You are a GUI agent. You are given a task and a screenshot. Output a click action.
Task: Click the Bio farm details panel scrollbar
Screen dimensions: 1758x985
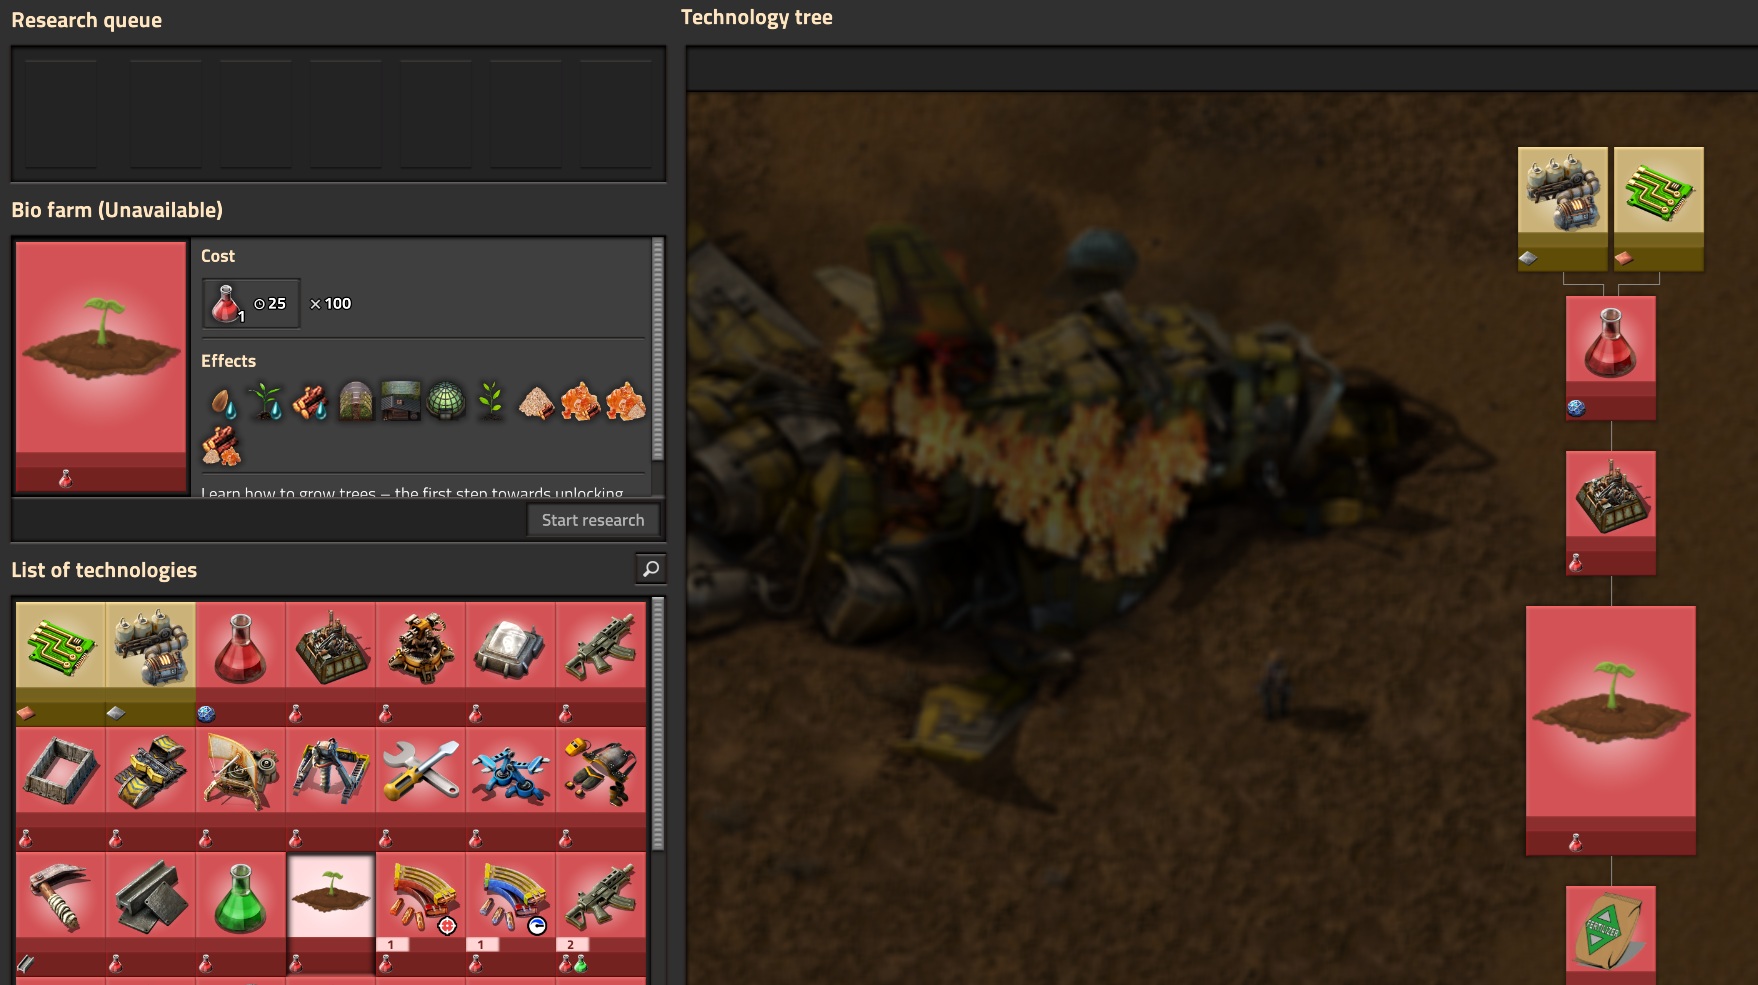[x=657, y=350]
